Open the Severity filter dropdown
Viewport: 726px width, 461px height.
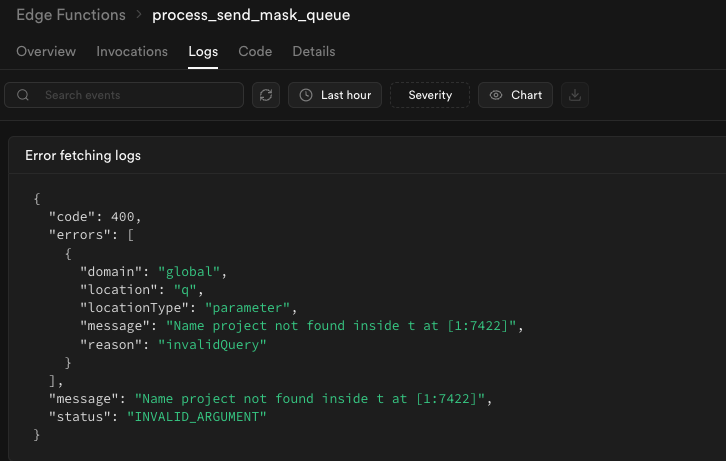(x=430, y=95)
